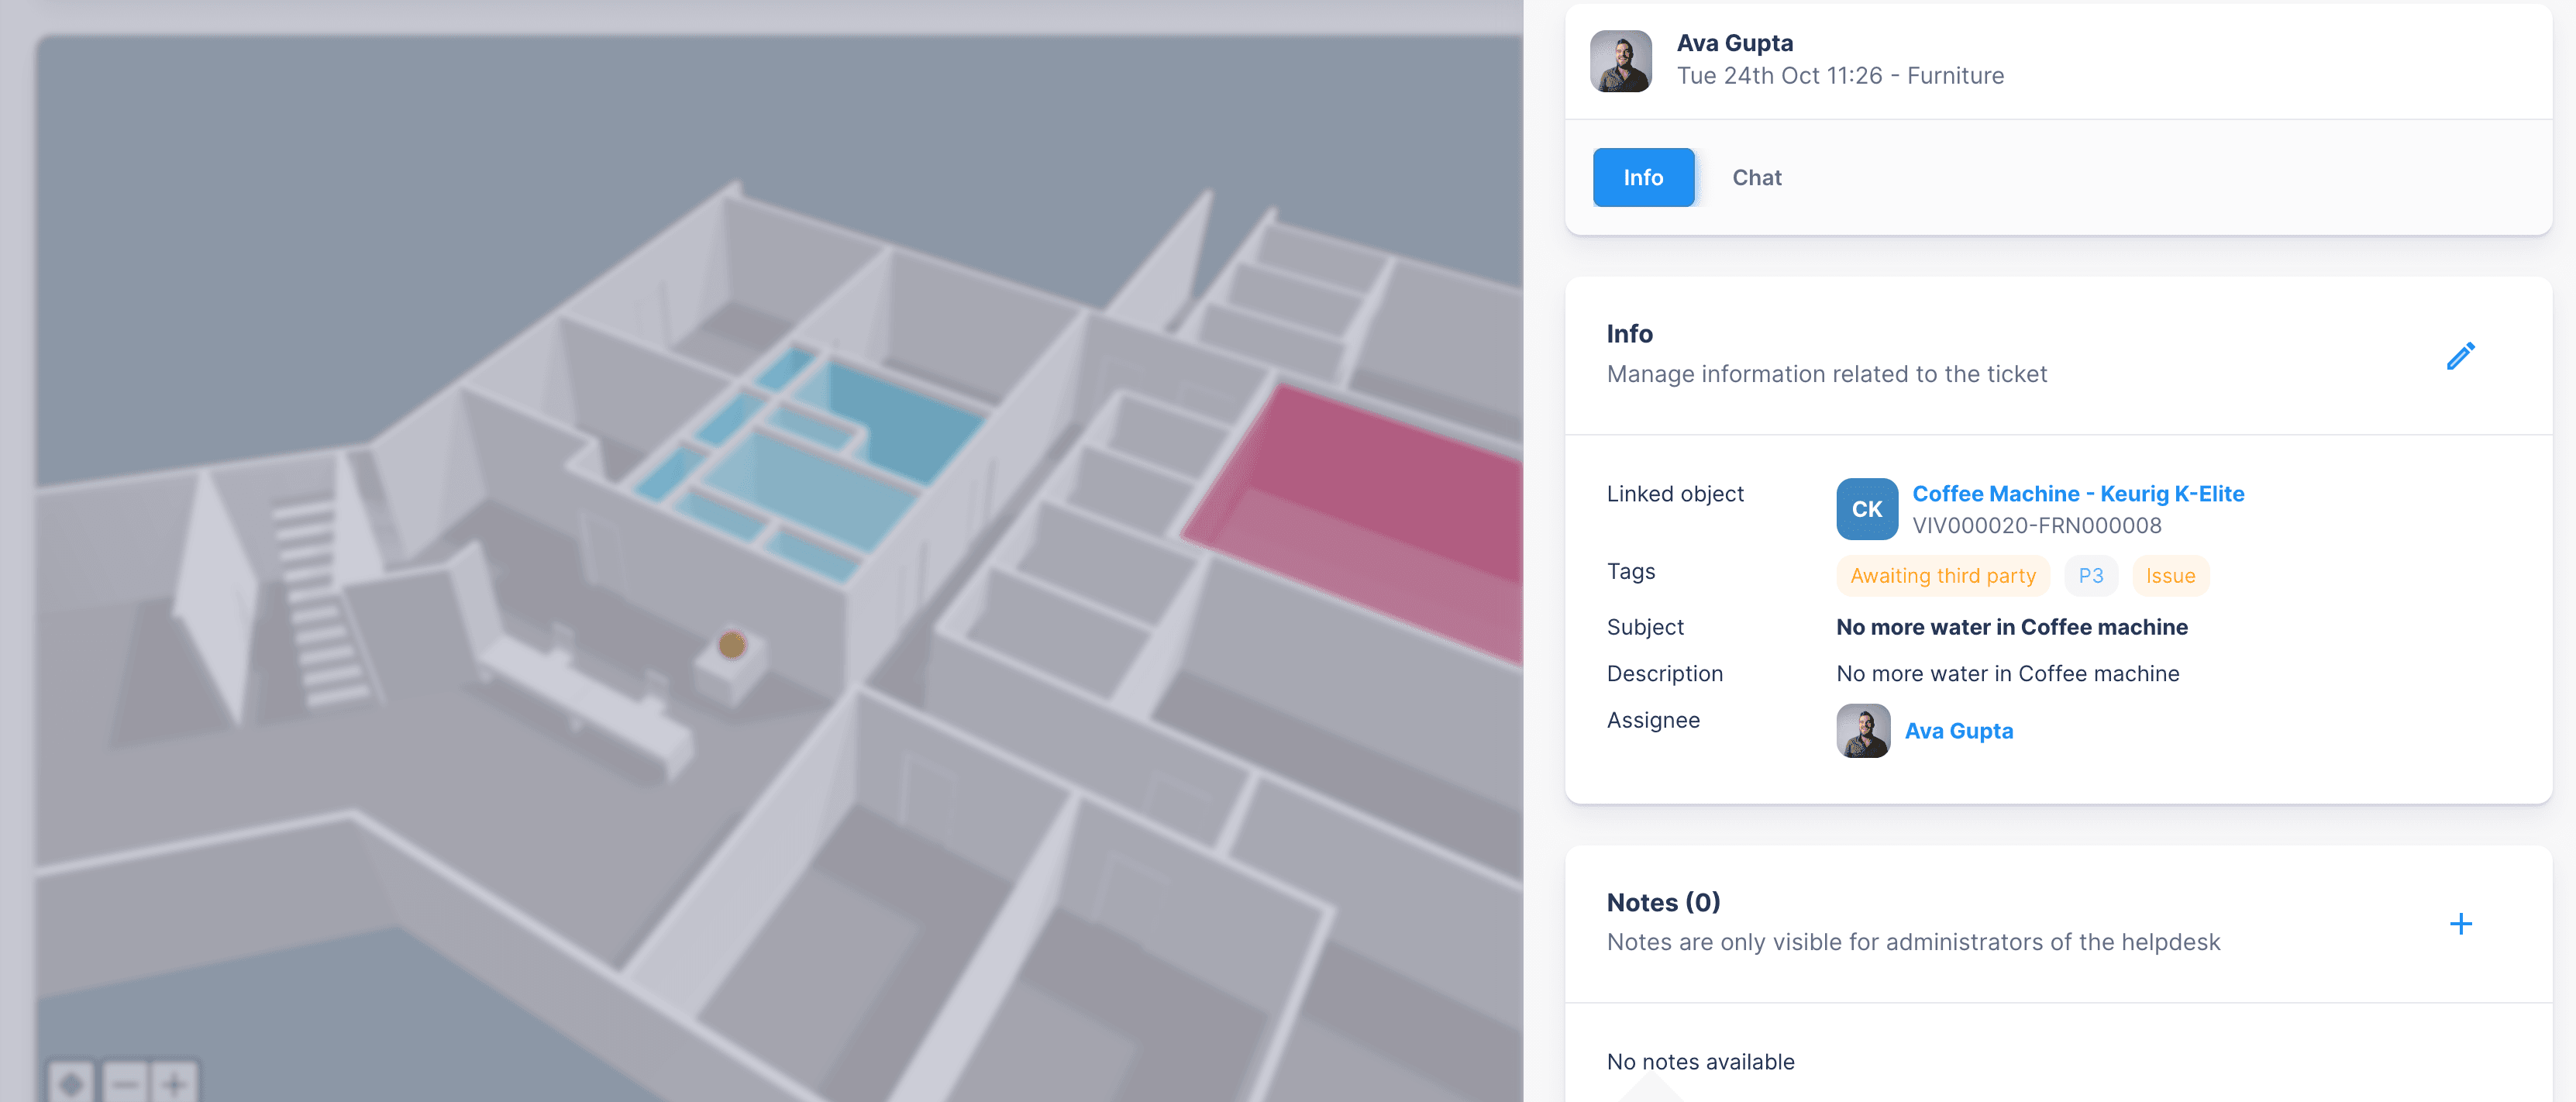Click the P3 priority tag
Image resolution: width=2576 pixels, height=1102 pixels.
click(2090, 576)
